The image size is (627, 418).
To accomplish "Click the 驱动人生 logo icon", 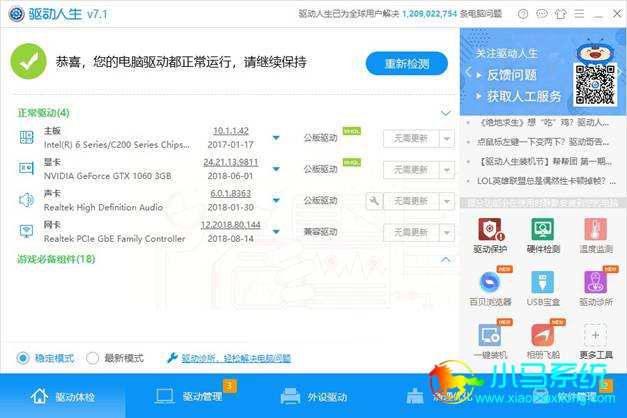I will point(16,14).
